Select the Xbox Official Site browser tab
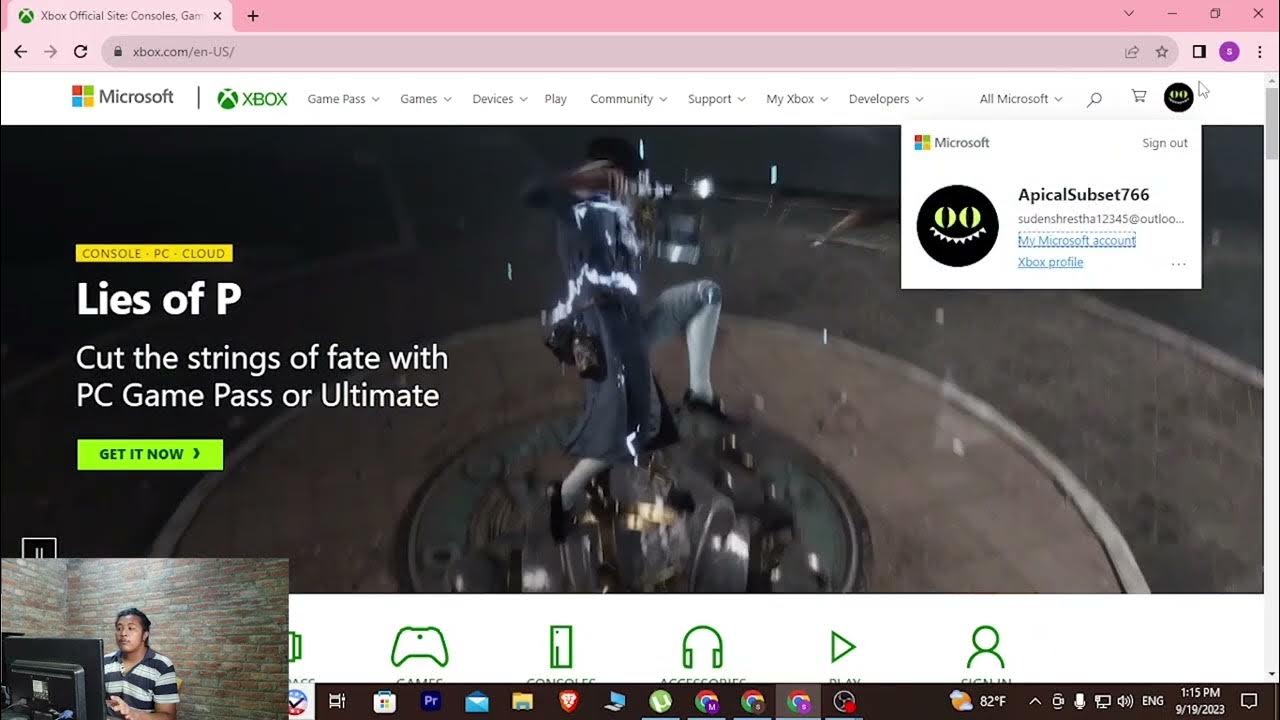 click(121, 16)
